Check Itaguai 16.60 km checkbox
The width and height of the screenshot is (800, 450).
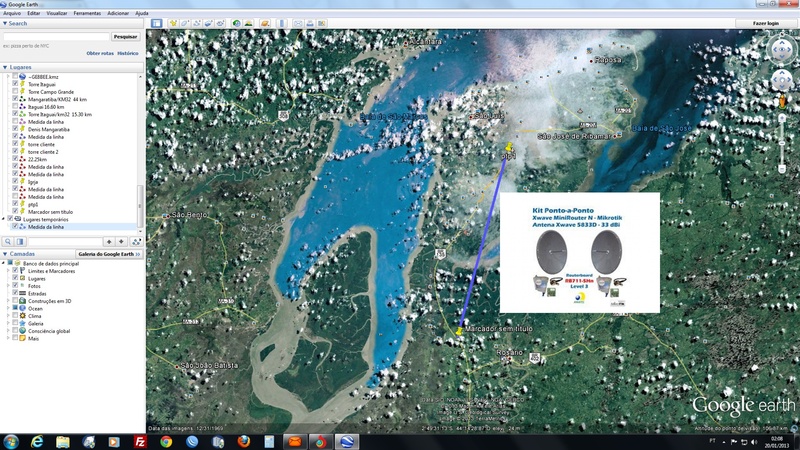15,107
